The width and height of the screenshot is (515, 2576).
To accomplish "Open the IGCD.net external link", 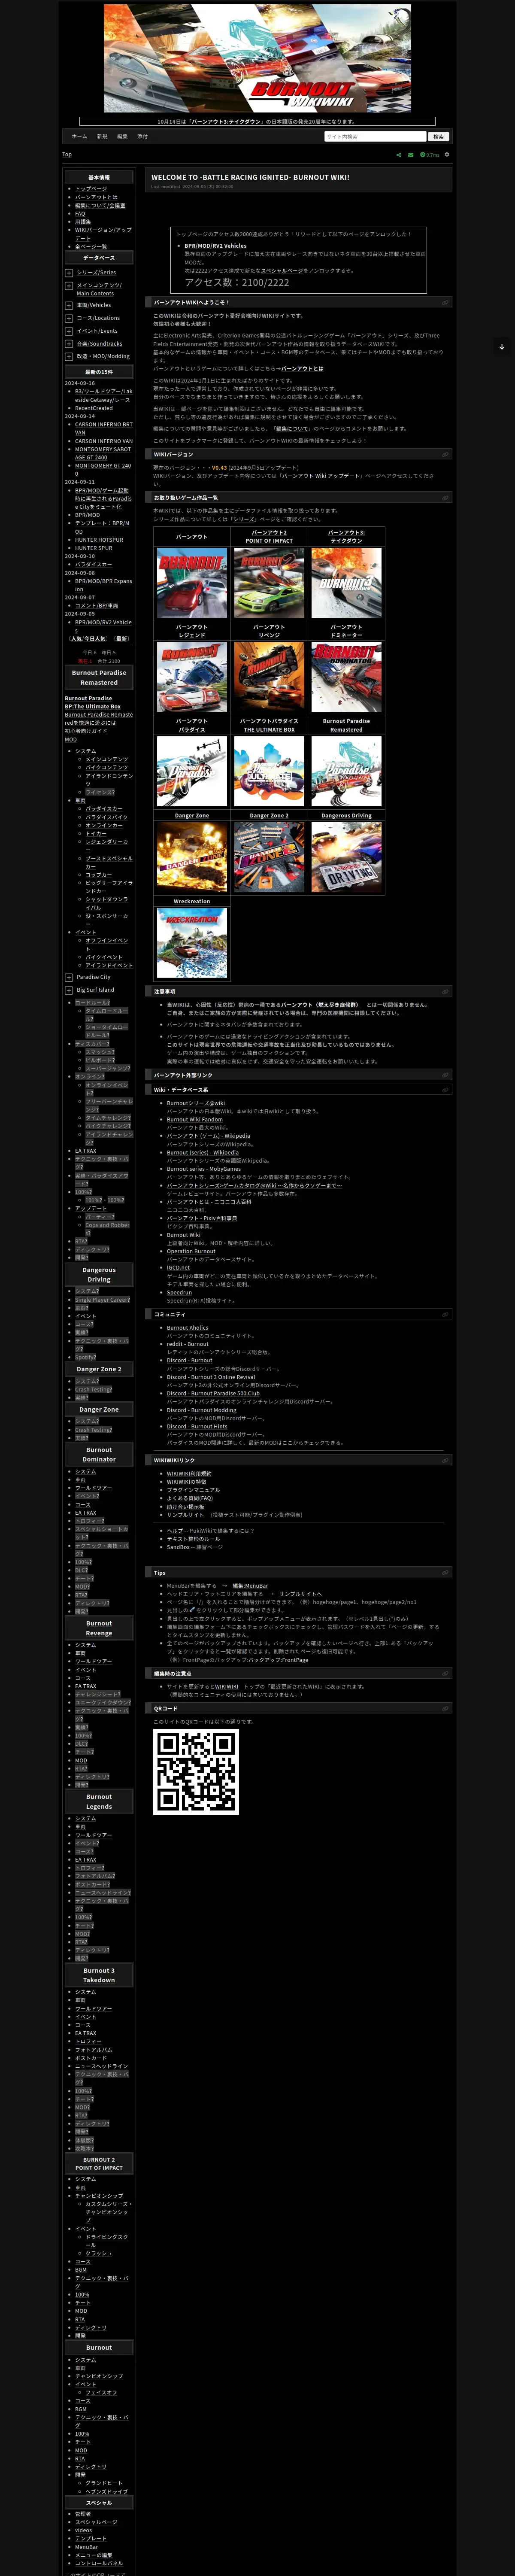I will (178, 1268).
